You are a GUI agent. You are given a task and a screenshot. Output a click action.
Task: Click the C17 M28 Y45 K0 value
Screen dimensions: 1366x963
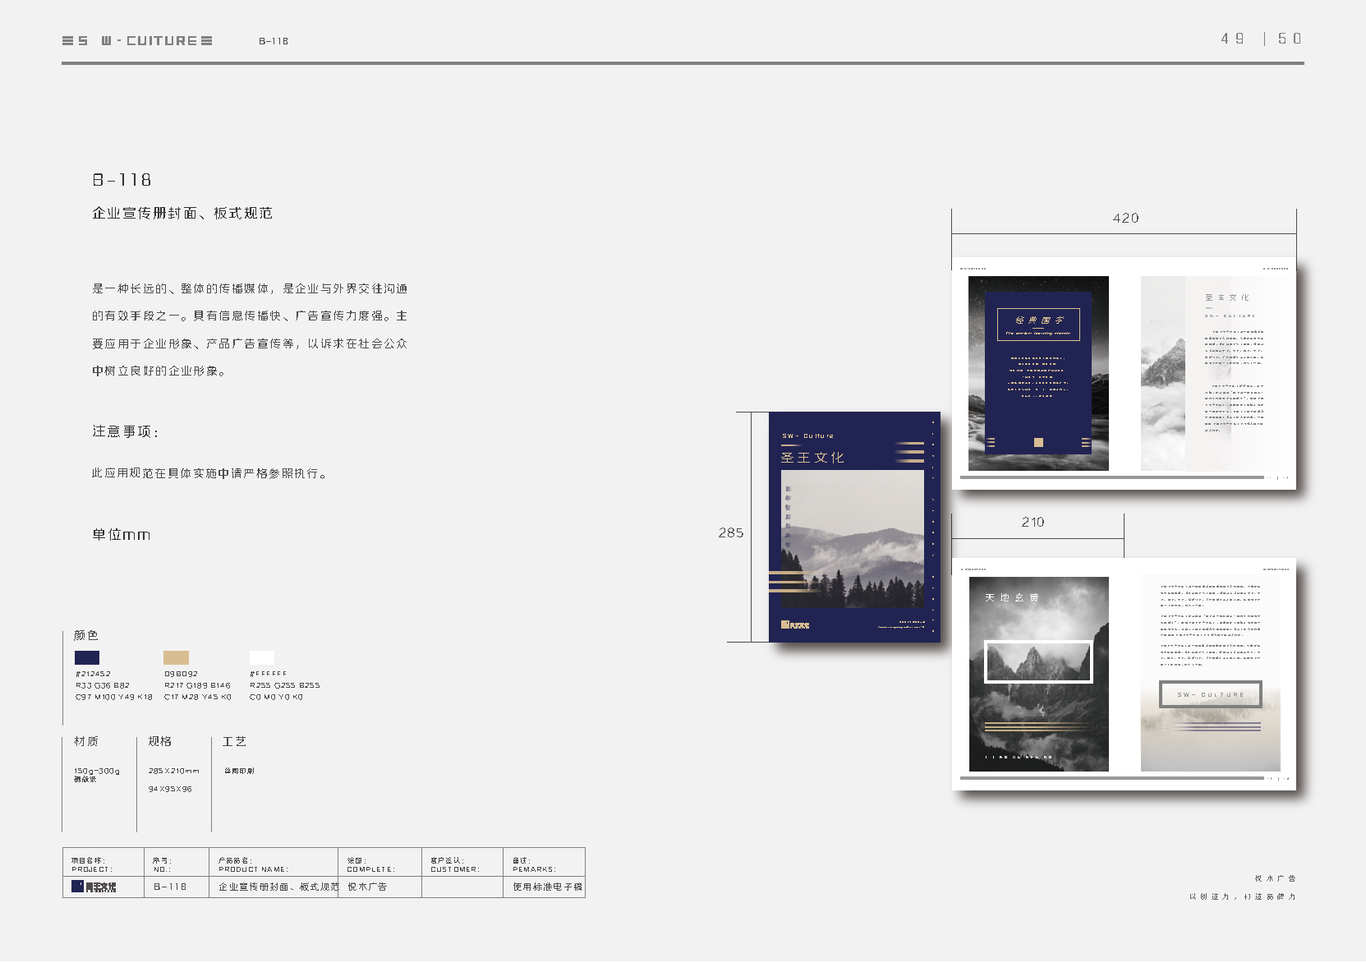coord(198,697)
